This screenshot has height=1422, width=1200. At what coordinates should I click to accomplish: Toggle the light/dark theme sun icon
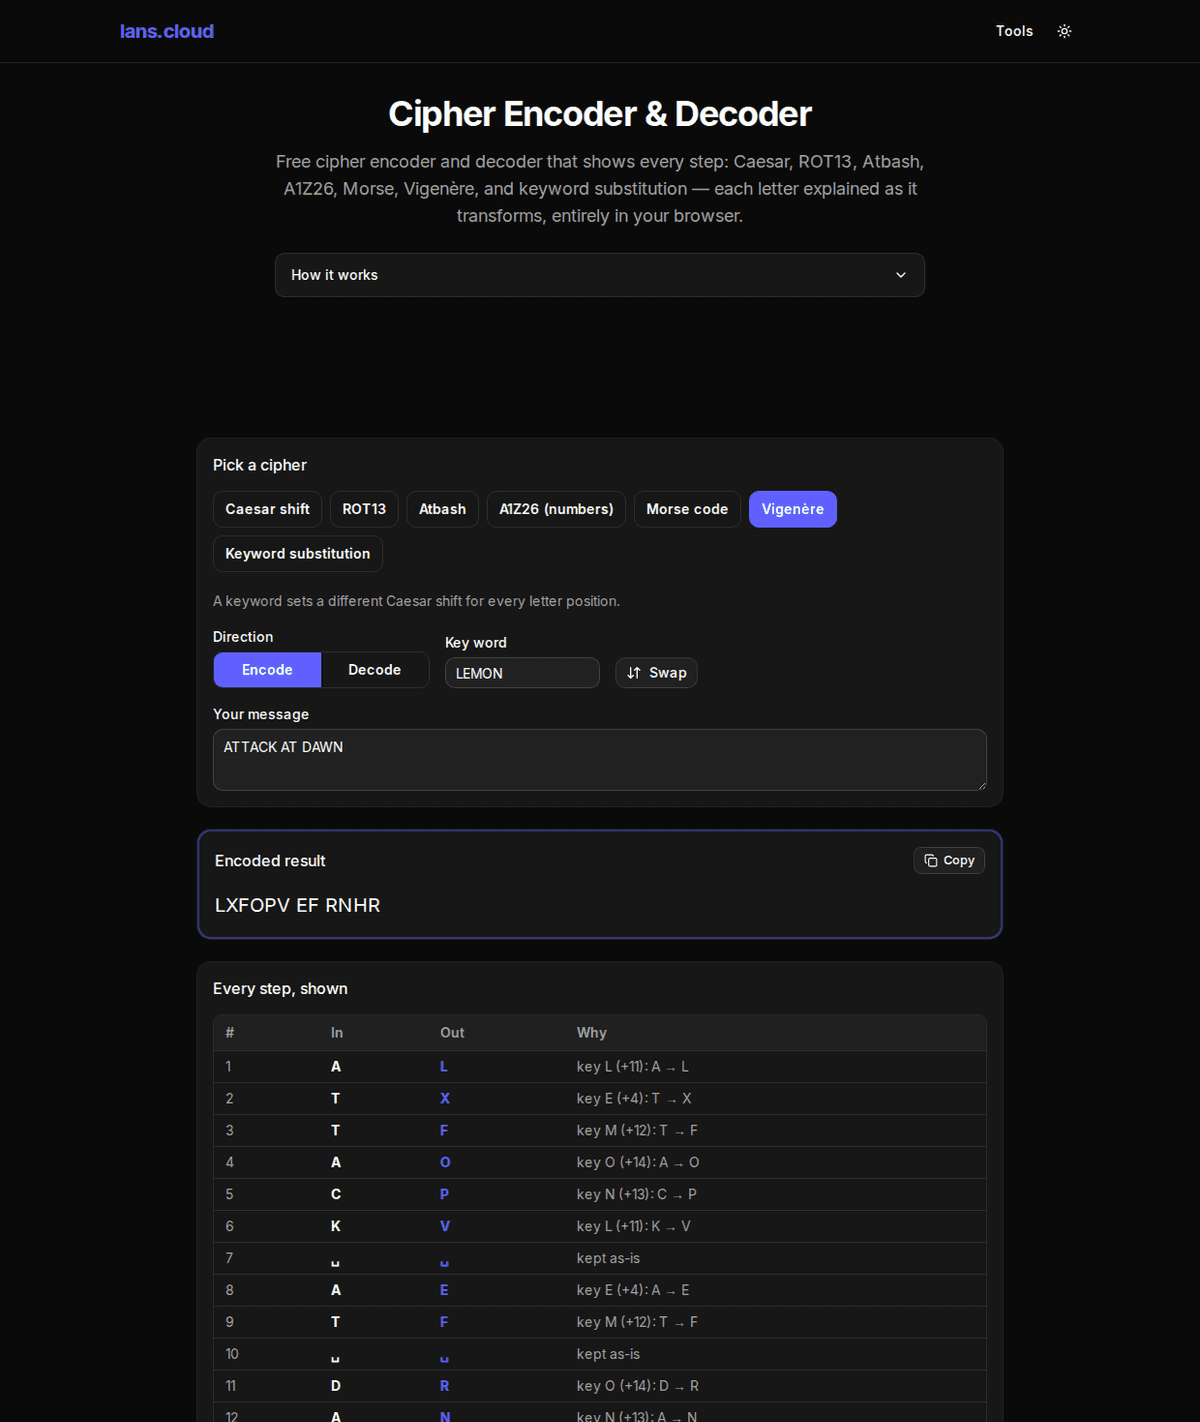coord(1064,31)
